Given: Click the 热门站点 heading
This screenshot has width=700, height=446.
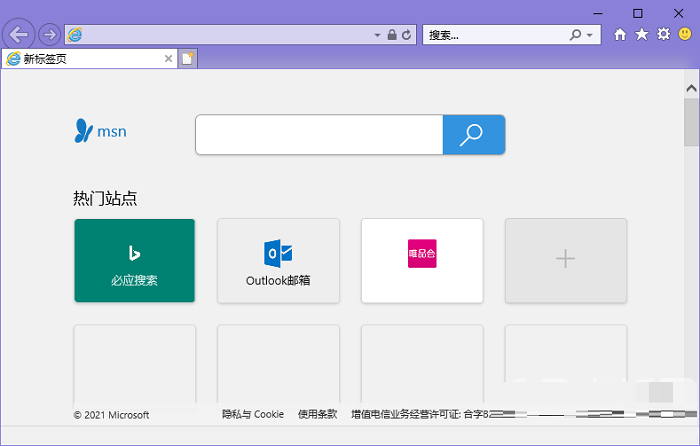Looking at the screenshot, I should point(105,198).
